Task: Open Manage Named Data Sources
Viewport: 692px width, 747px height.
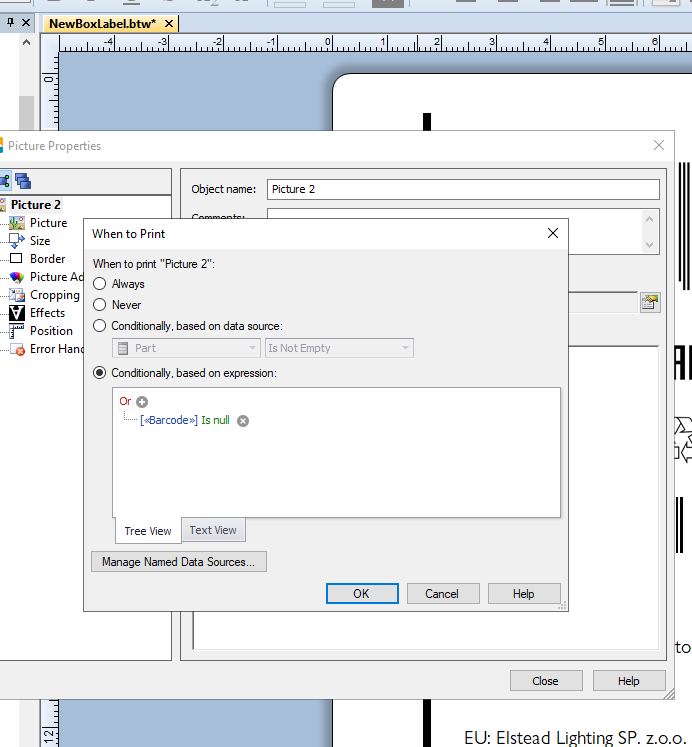Action: tap(179, 562)
